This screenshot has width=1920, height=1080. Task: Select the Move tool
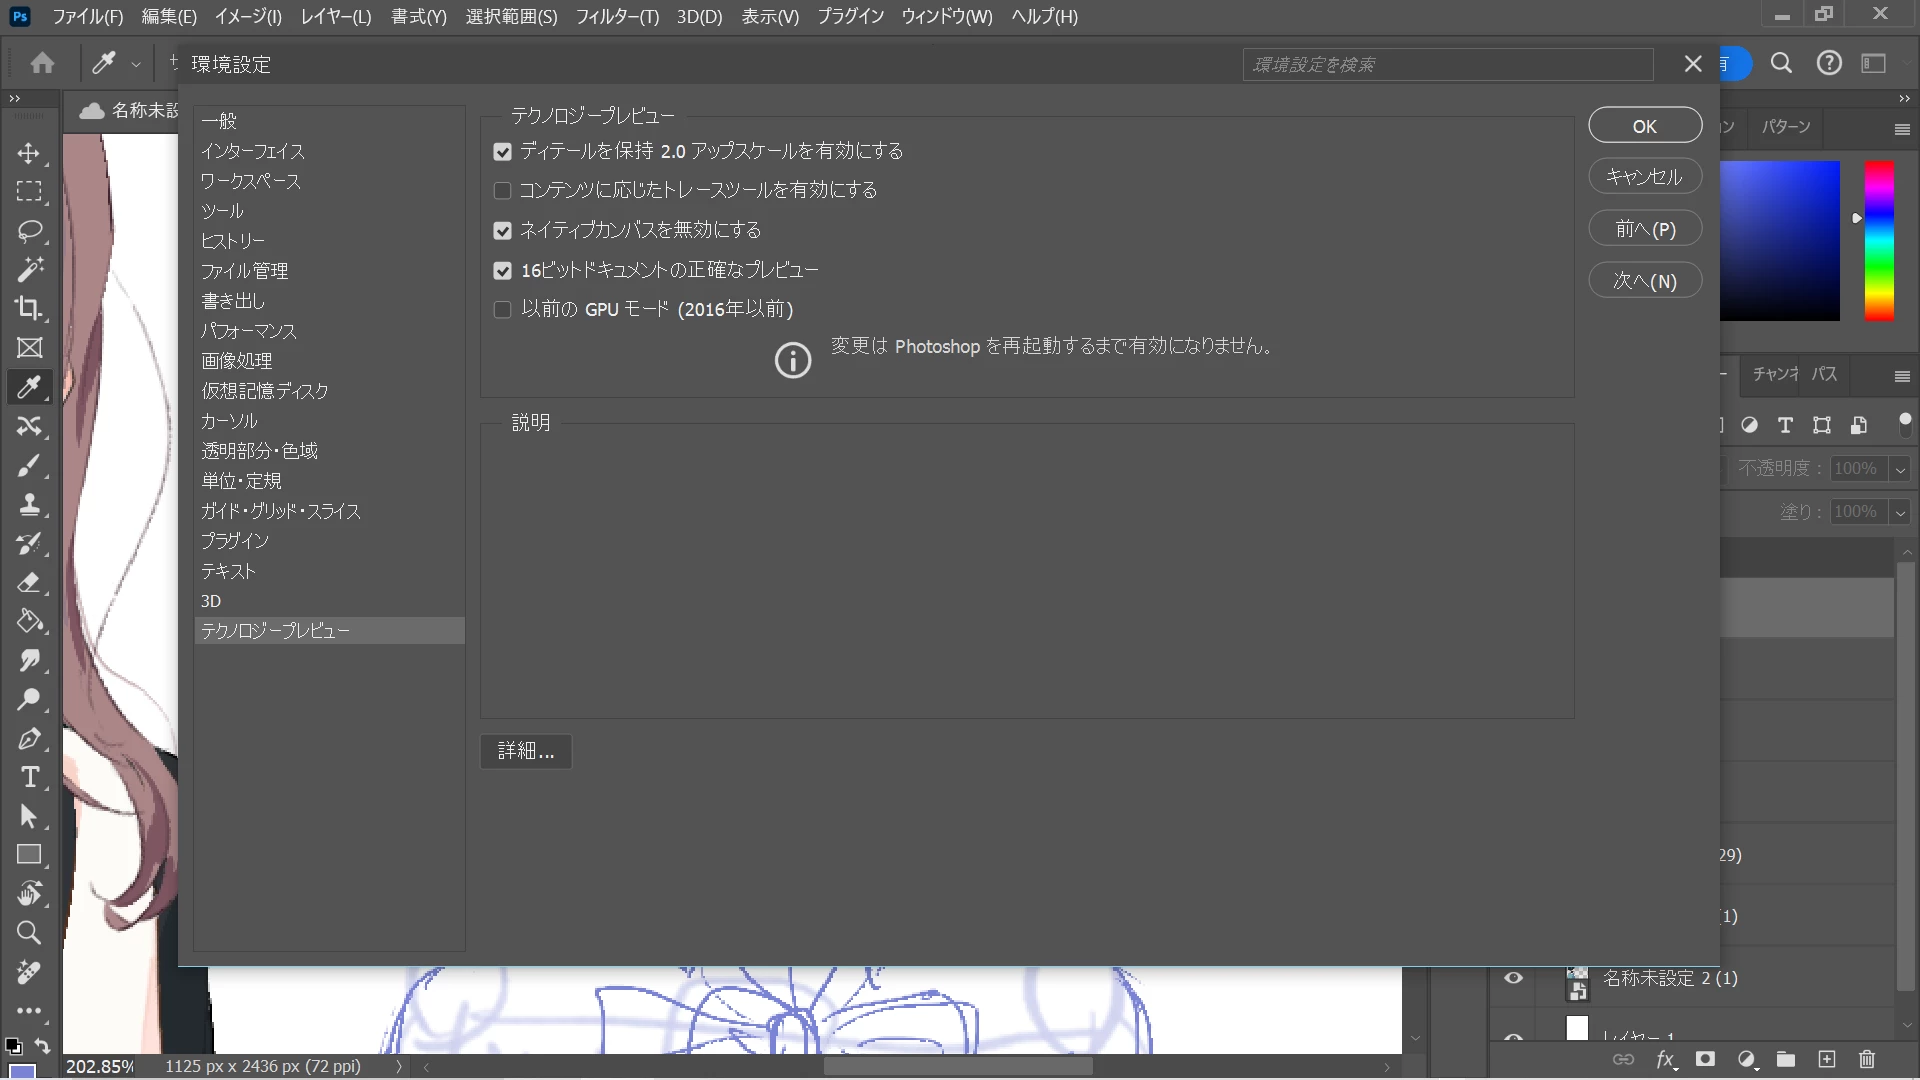[x=29, y=153]
